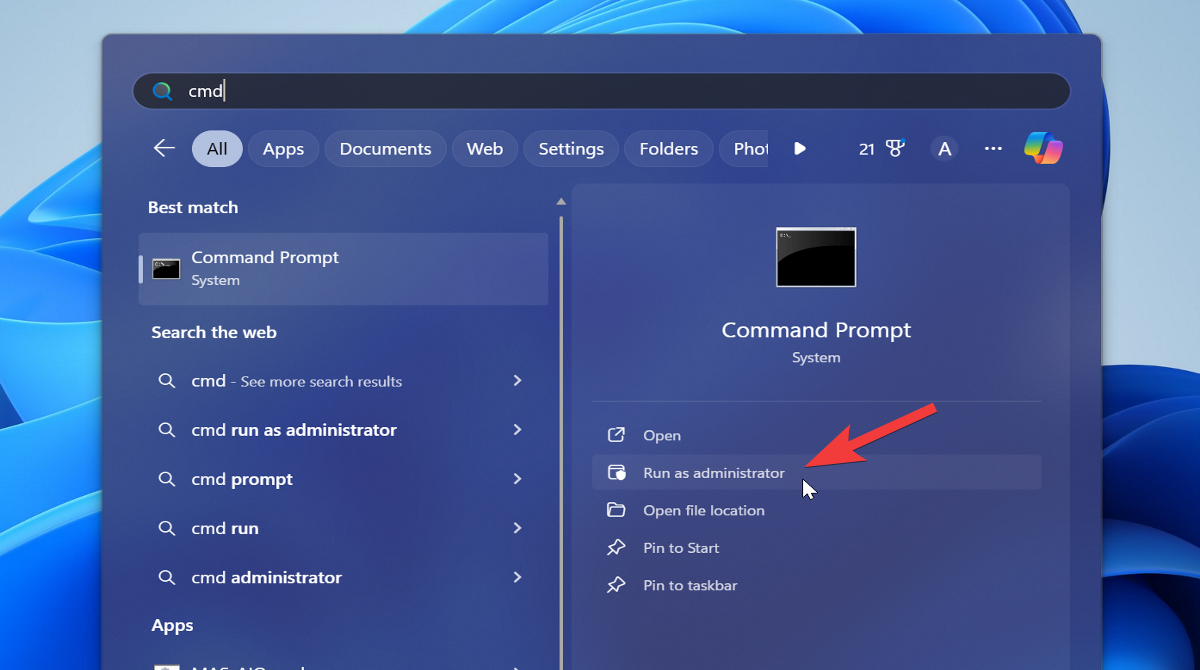The width and height of the screenshot is (1200, 670).
Task: Select Pin to Start
Action: [x=681, y=548]
